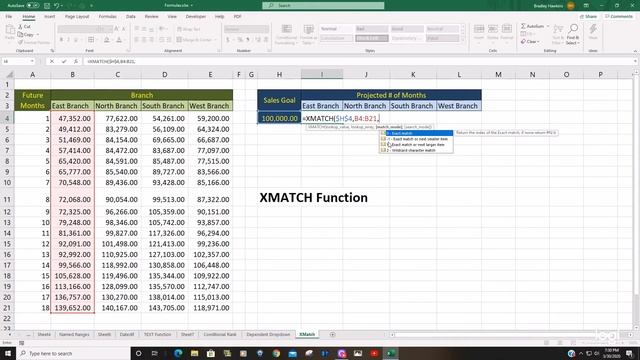Open Chrome from the taskbar
The image size is (640, 360).
276,353
